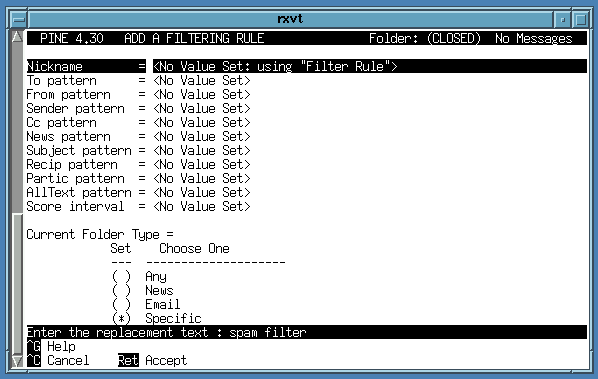The image size is (598, 379).
Task: Select the Subject pattern value
Action: pyautogui.click(x=202, y=151)
